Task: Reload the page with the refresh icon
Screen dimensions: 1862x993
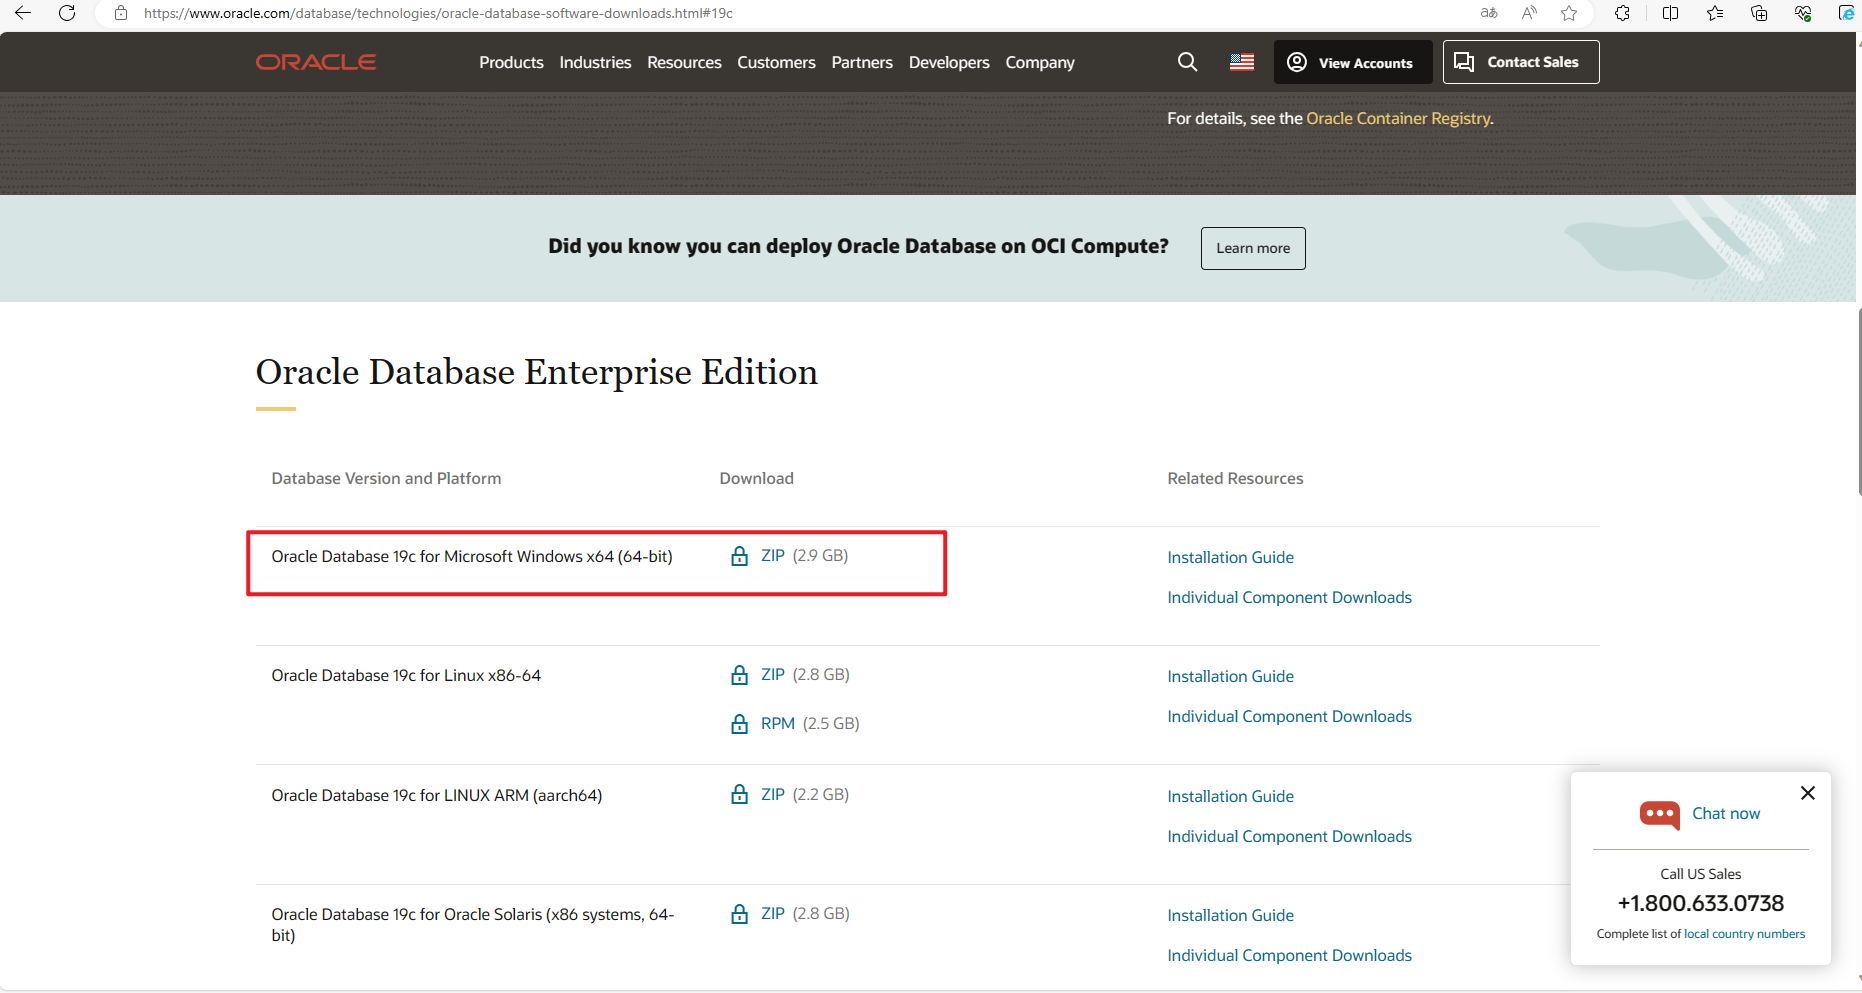Action: click(67, 13)
